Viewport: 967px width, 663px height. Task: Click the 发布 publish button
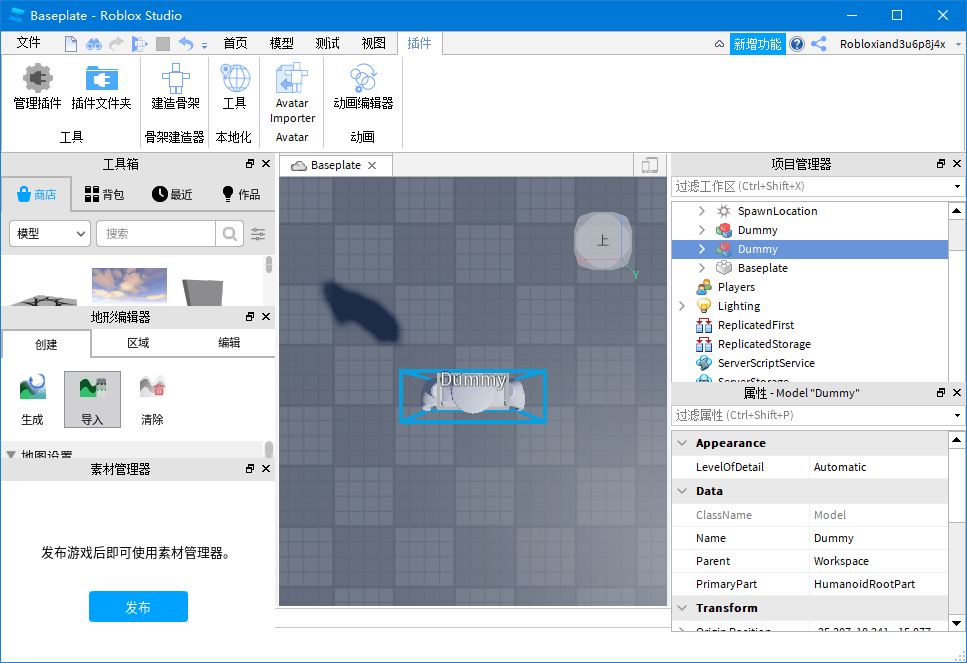[x=138, y=606]
